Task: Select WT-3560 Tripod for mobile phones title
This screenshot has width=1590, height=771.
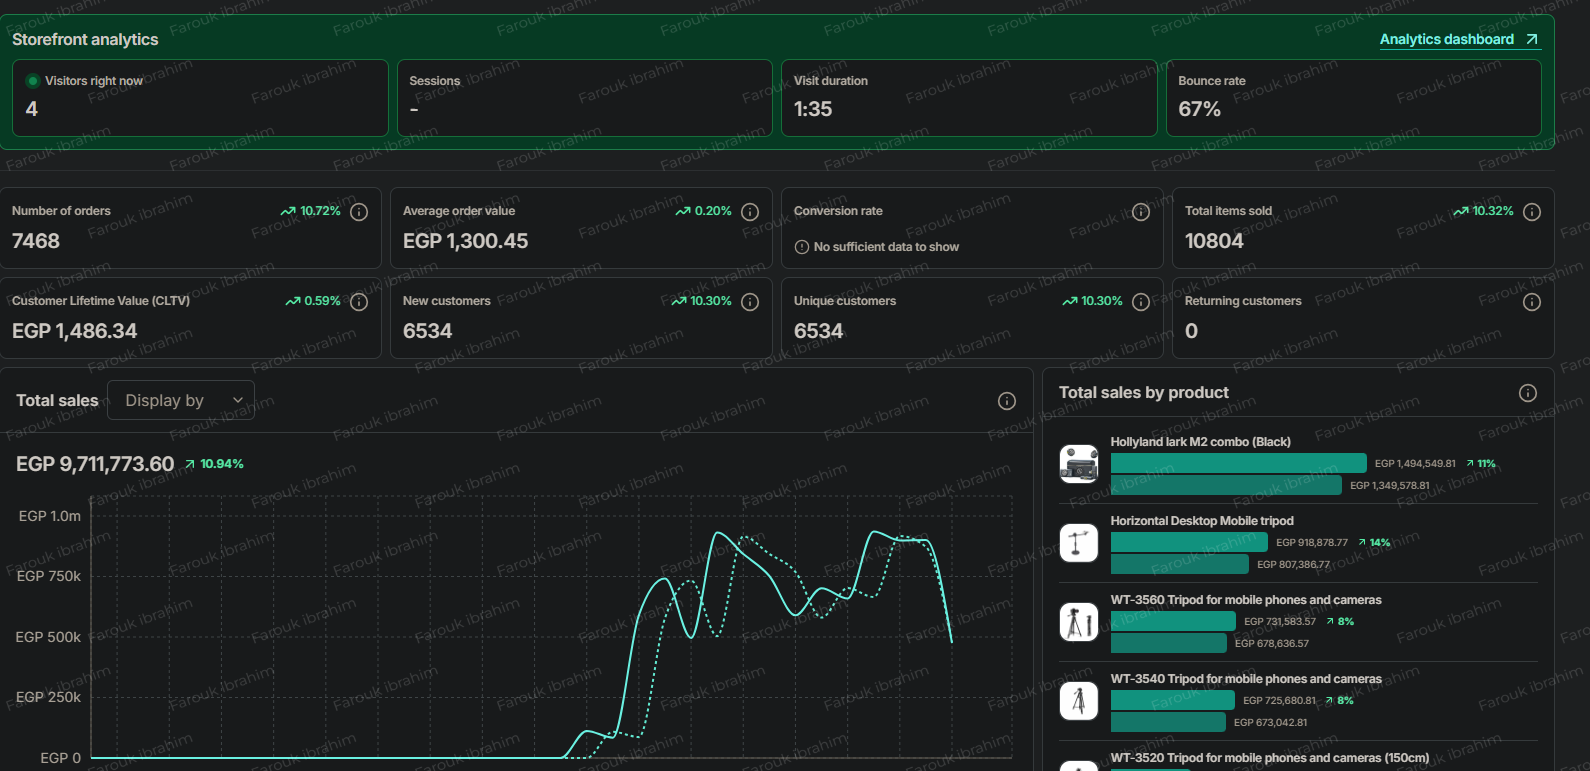Action: [x=1246, y=600]
